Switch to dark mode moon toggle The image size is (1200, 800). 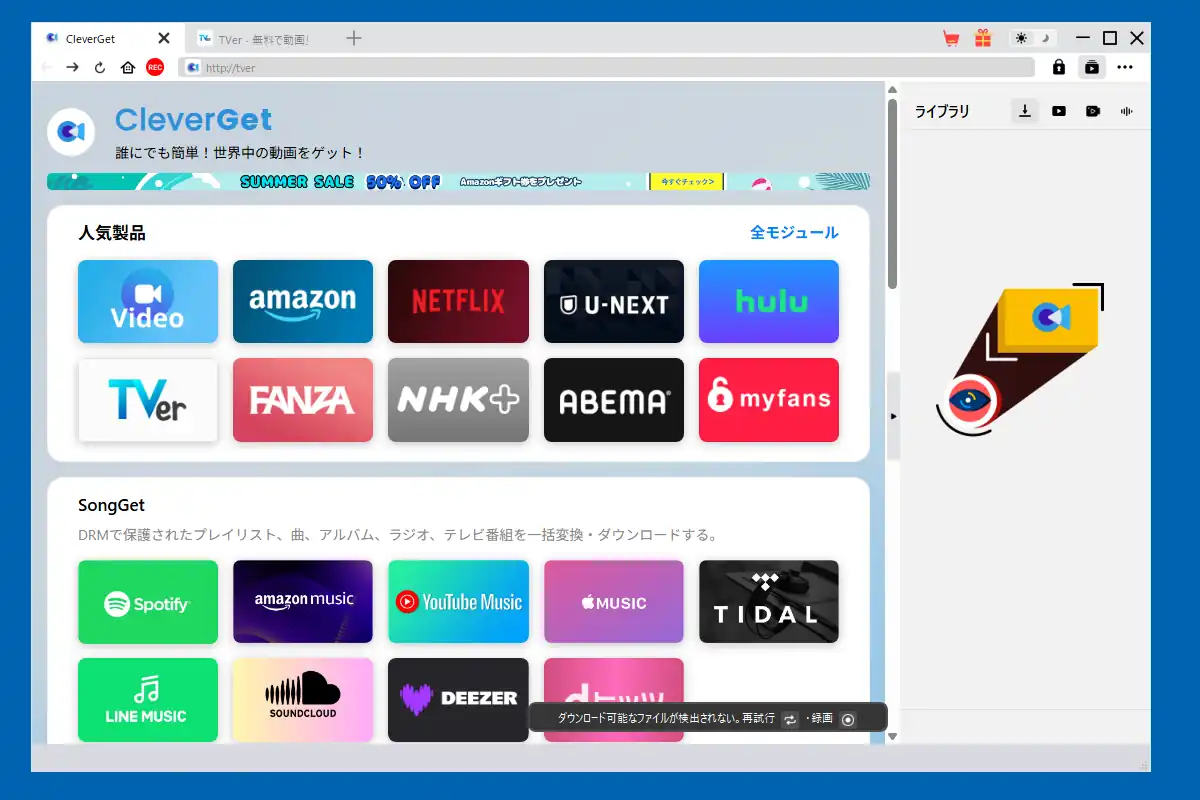click(x=1045, y=38)
